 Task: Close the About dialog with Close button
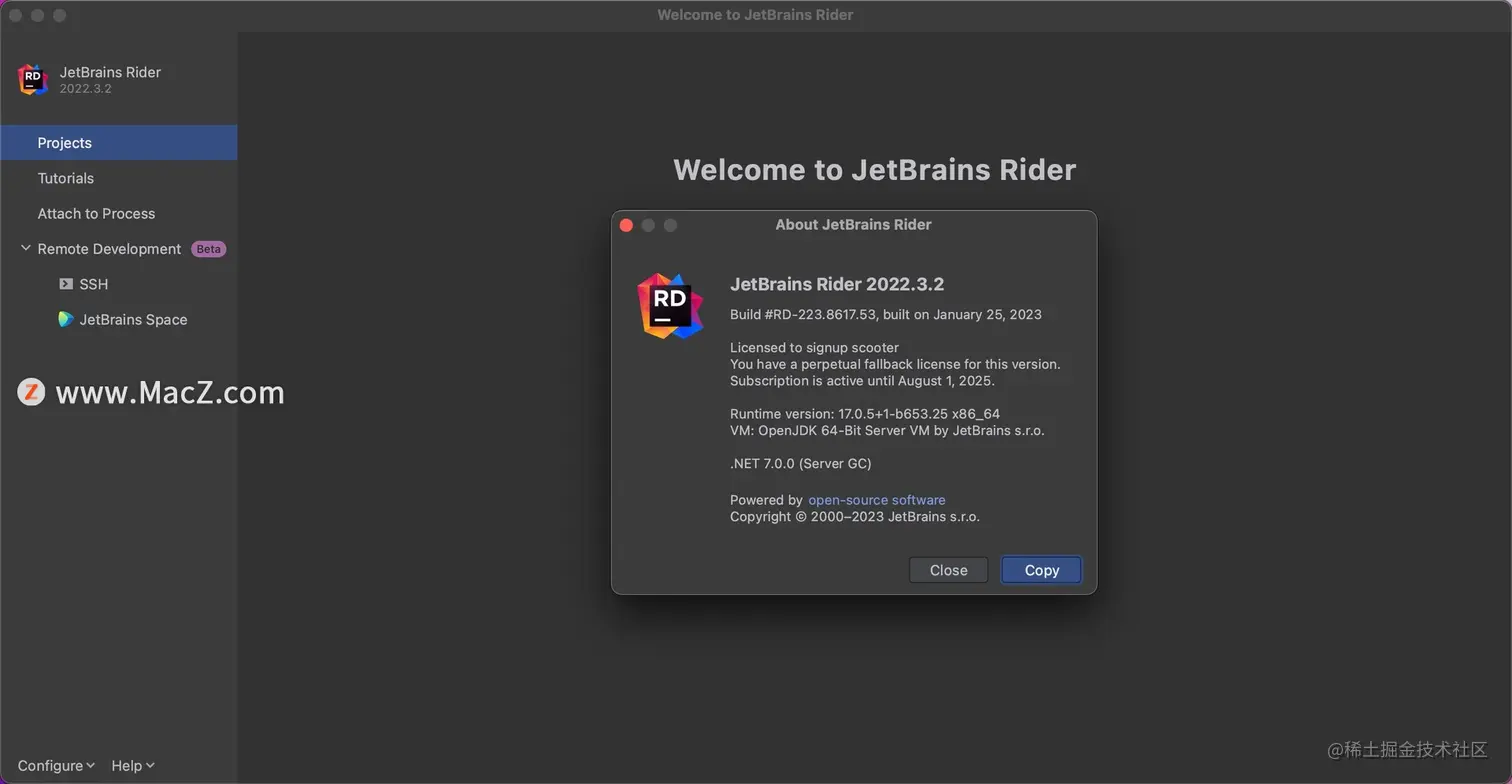[x=948, y=570]
